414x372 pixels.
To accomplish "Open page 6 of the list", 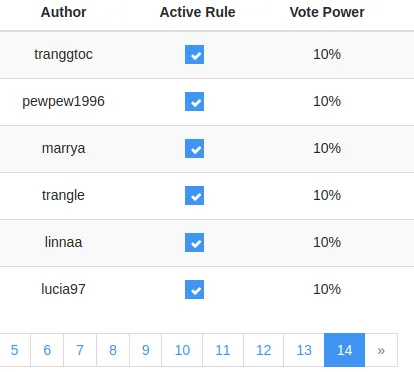I will pyautogui.click(x=47, y=350).
